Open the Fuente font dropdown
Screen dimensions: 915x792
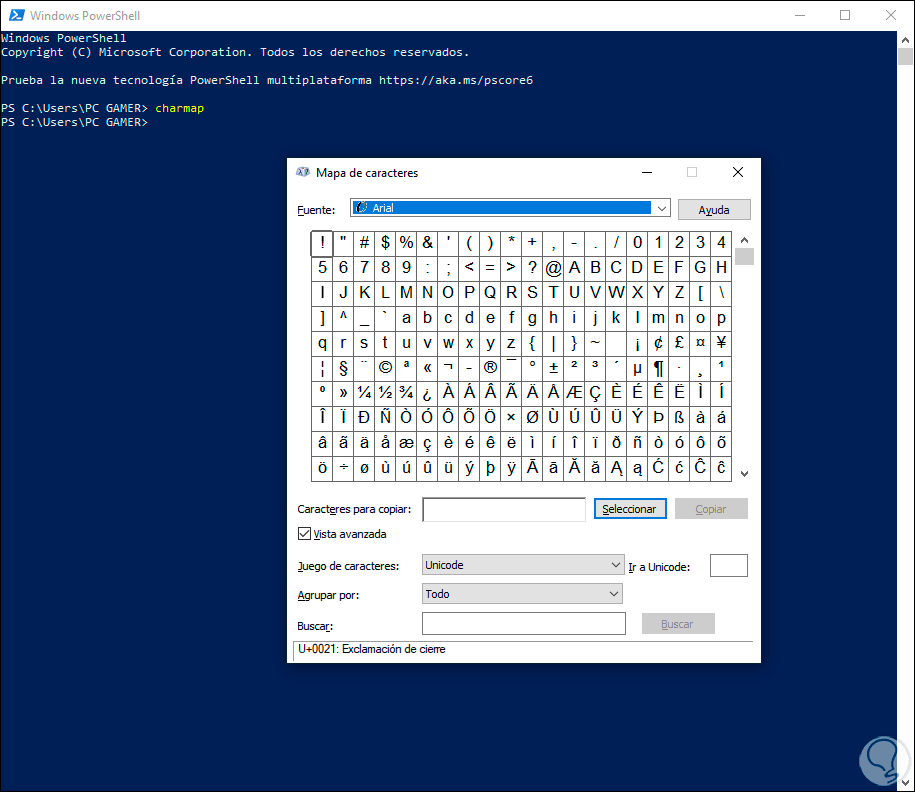click(510, 208)
